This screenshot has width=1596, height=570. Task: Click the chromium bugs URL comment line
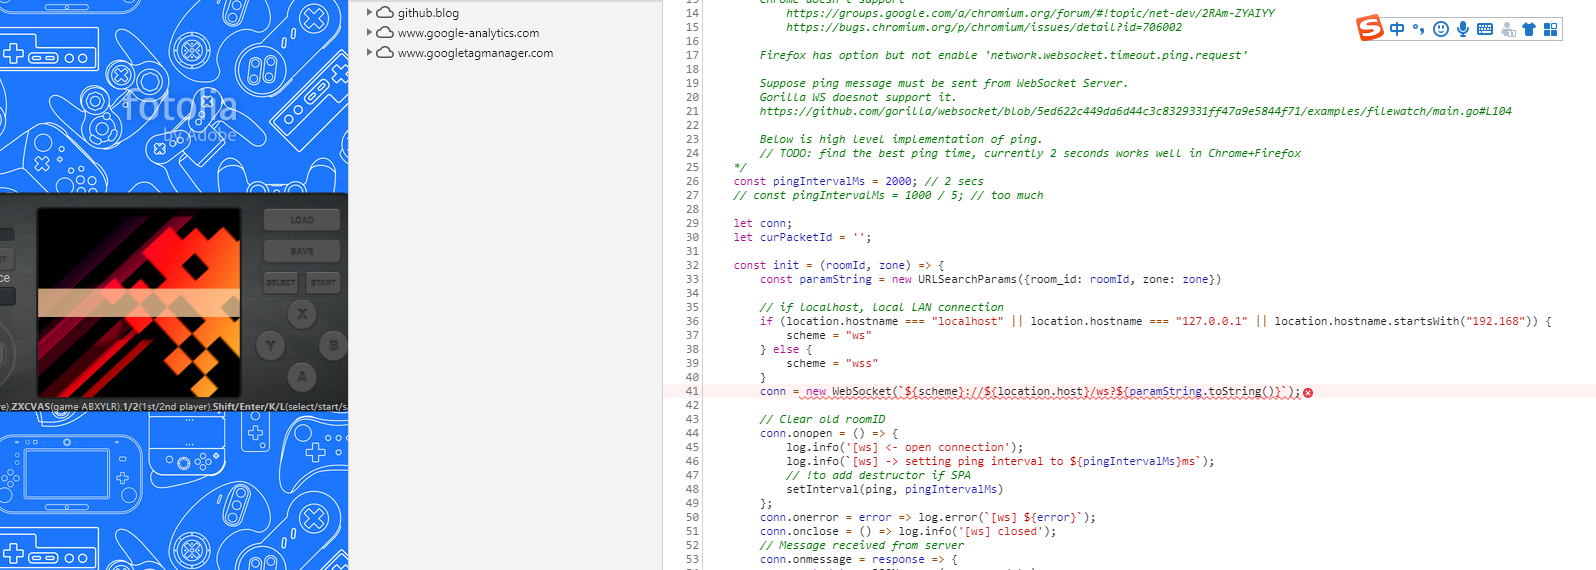pos(984,27)
